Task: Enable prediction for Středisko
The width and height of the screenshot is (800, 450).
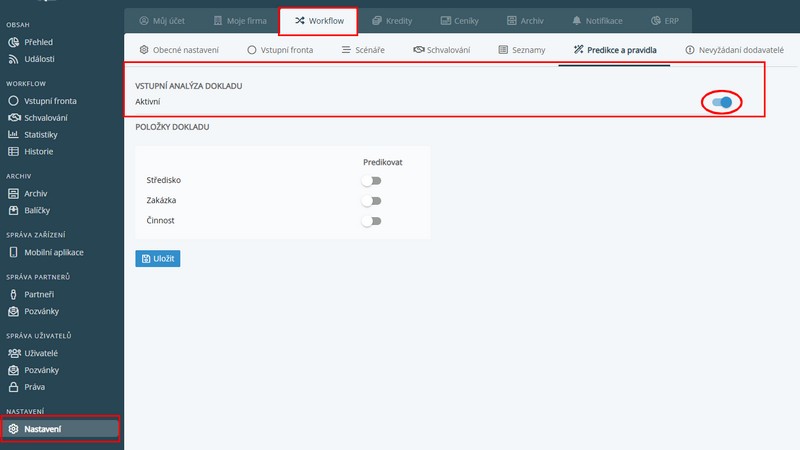Action: pyautogui.click(x=372, y=181)
